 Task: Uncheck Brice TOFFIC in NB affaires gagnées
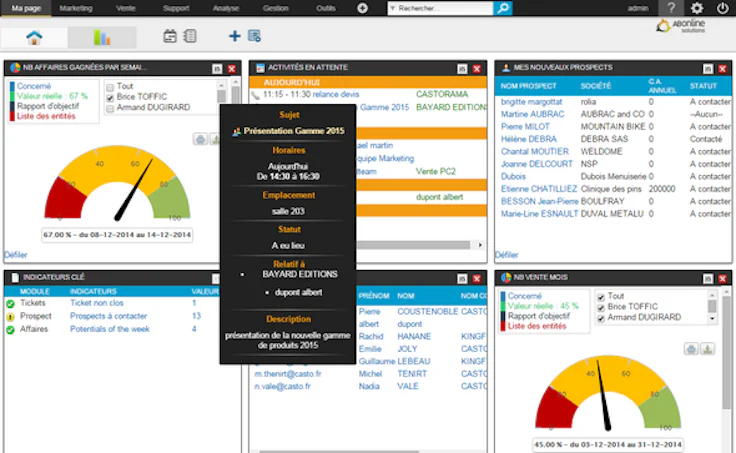click(110, 98)
